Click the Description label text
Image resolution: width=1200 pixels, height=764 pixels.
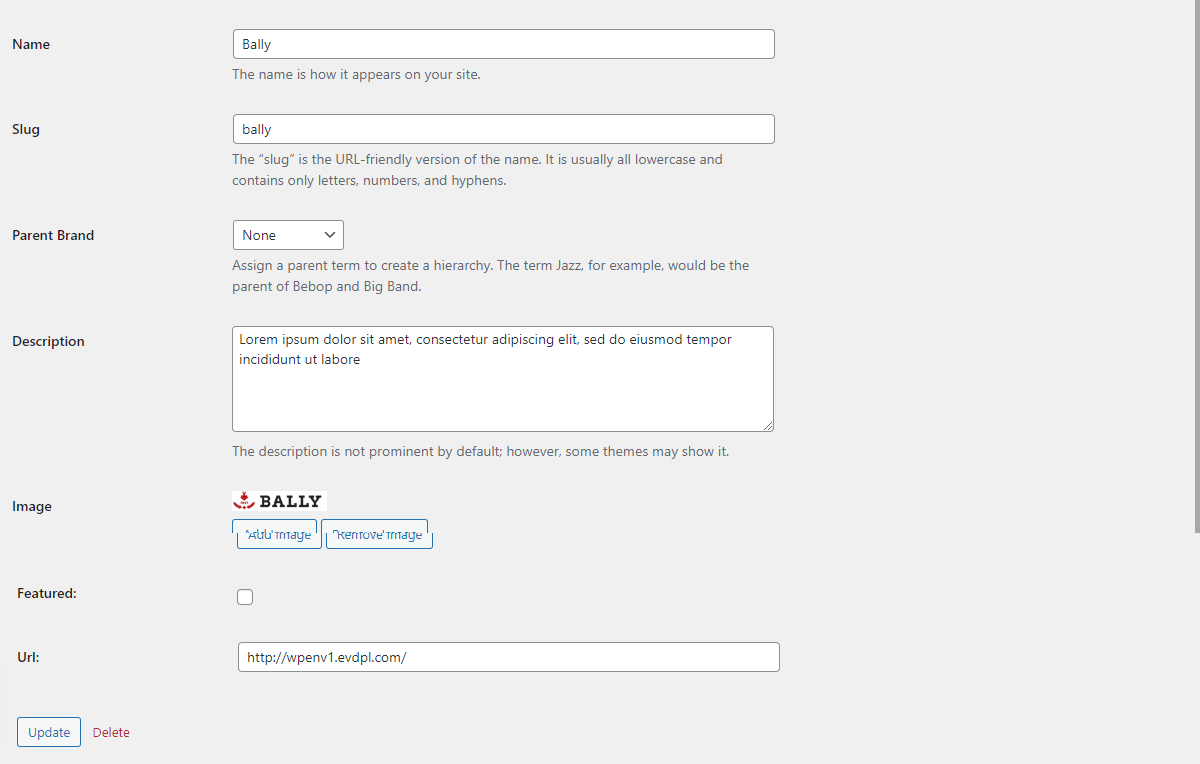(x=48, y=341)
